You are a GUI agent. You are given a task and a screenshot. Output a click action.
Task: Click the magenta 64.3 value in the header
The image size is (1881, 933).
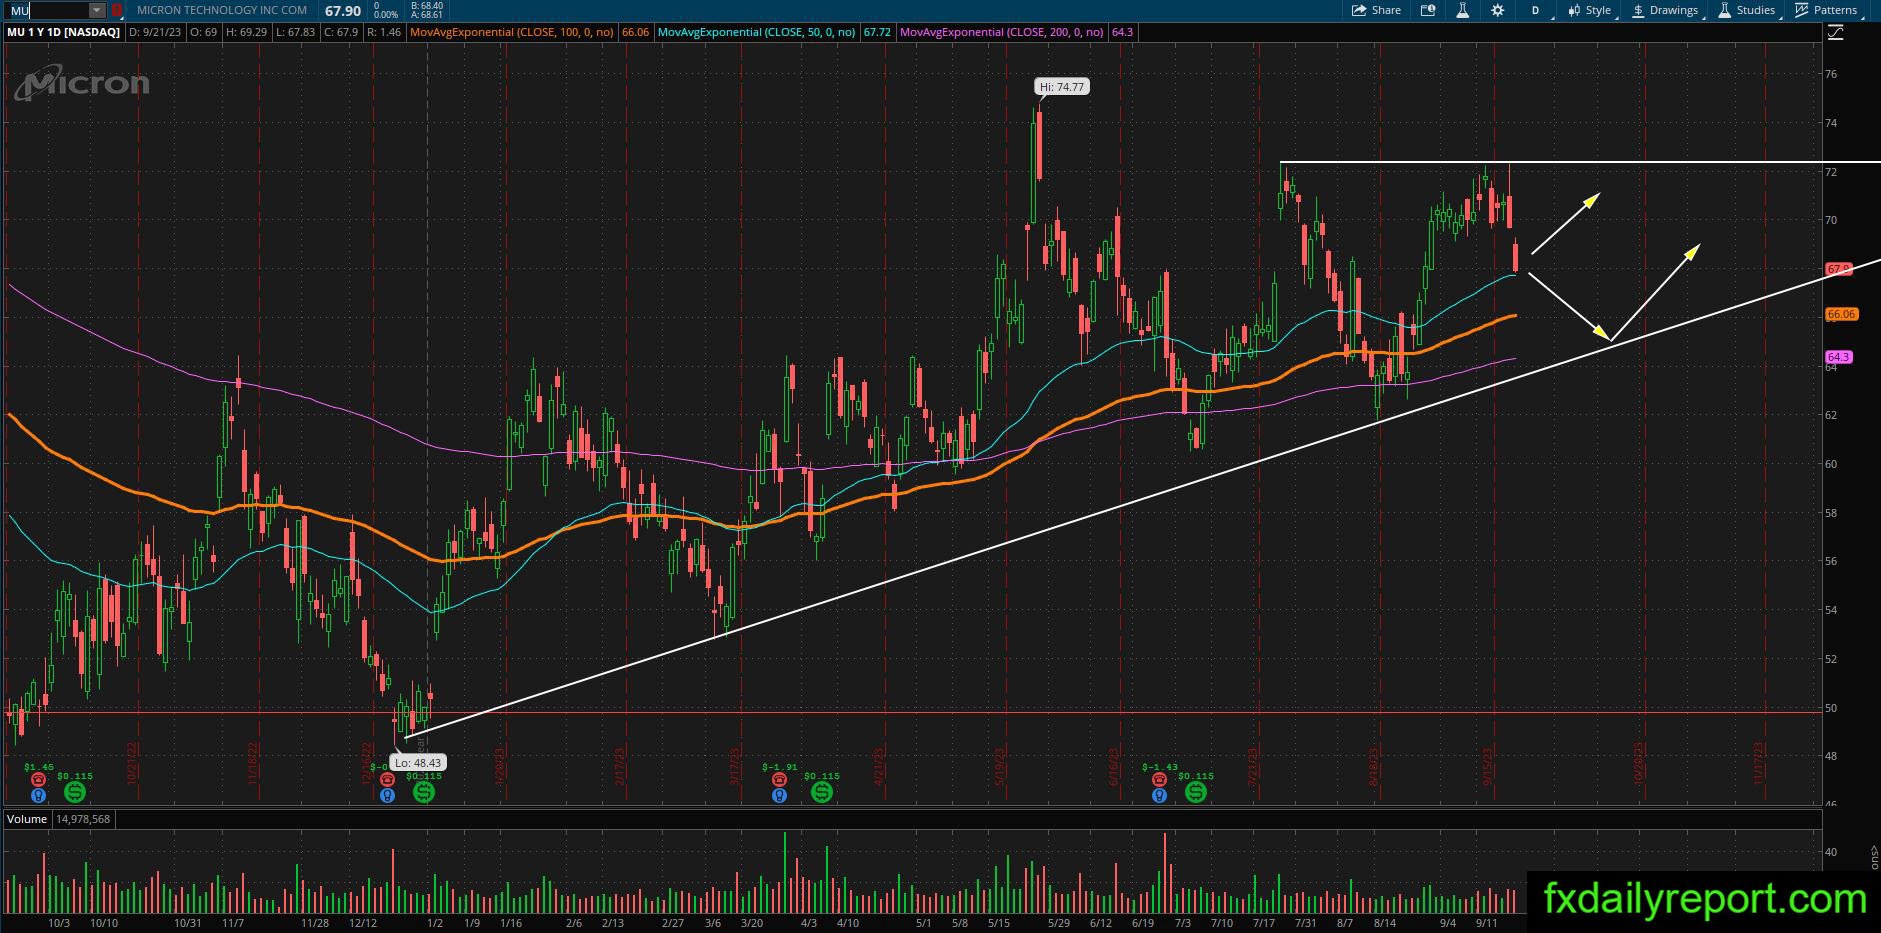[x=1122, y=32]
